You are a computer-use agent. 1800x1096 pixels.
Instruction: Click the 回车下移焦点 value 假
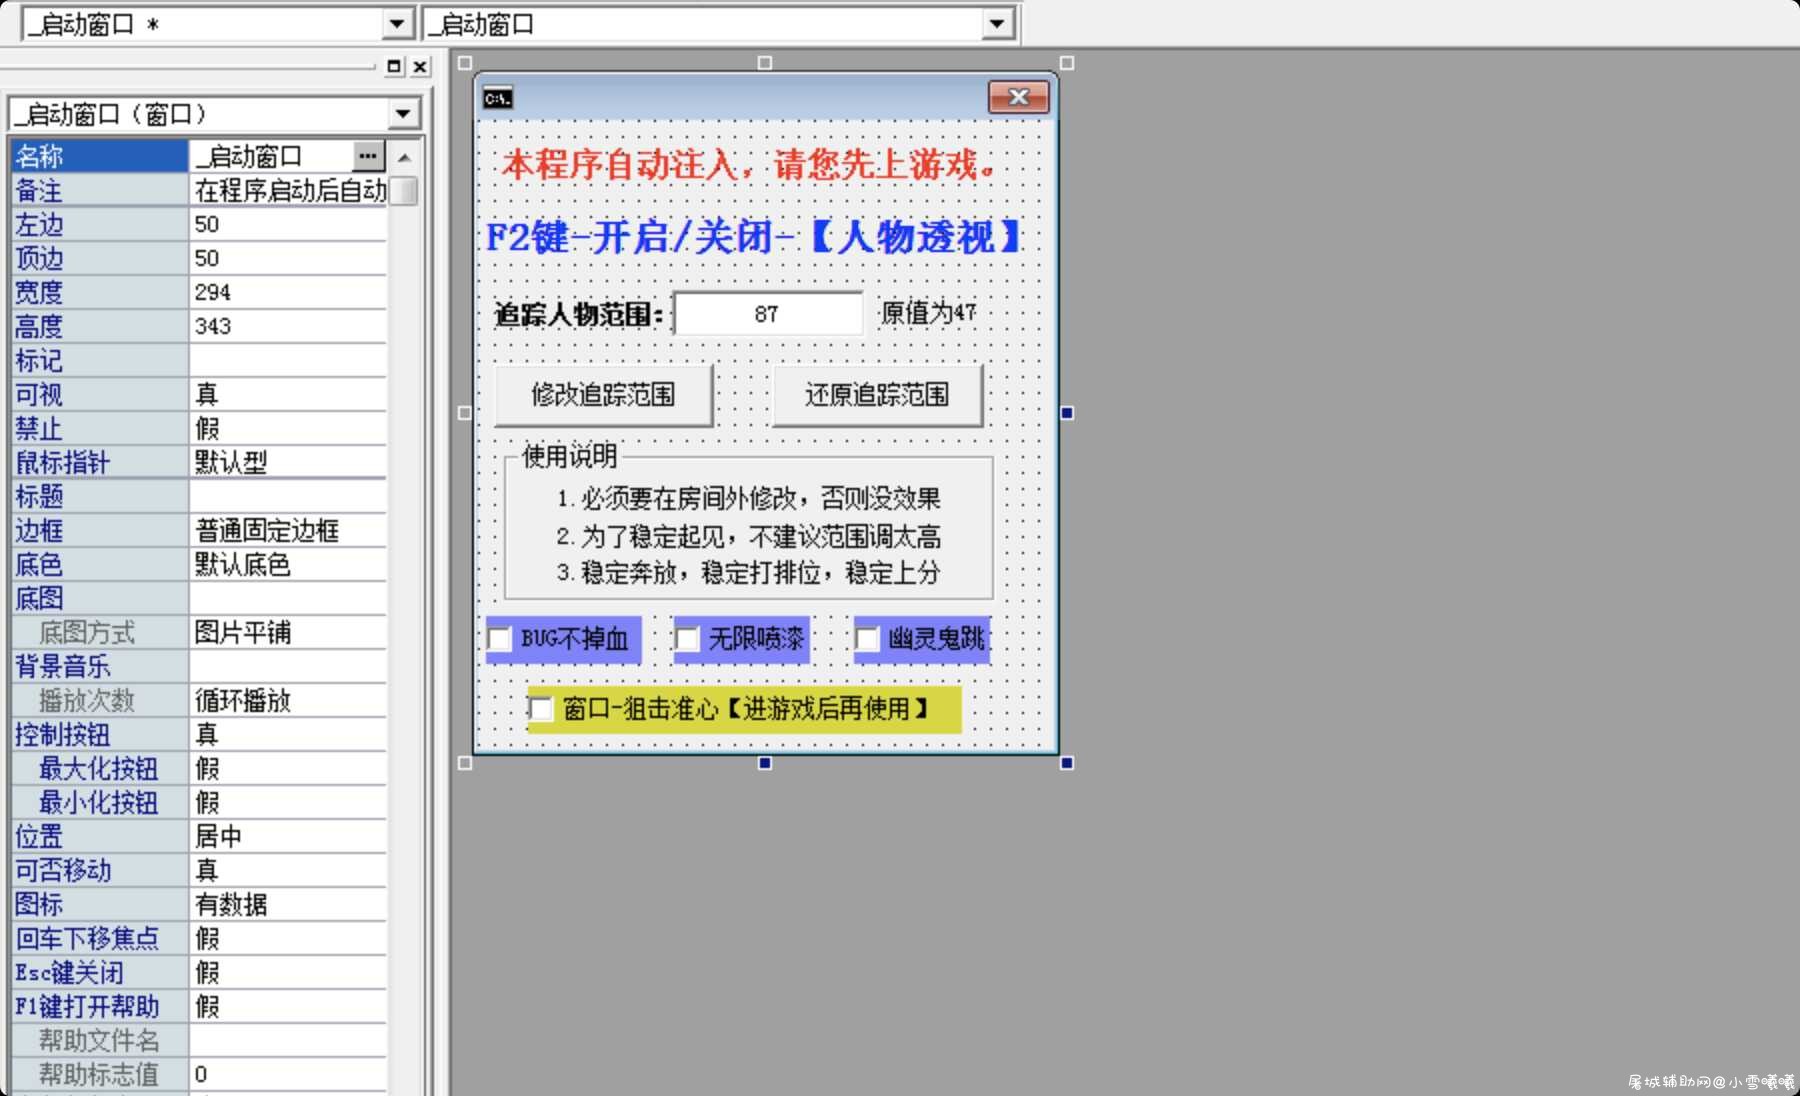click(x=288, y=938)
